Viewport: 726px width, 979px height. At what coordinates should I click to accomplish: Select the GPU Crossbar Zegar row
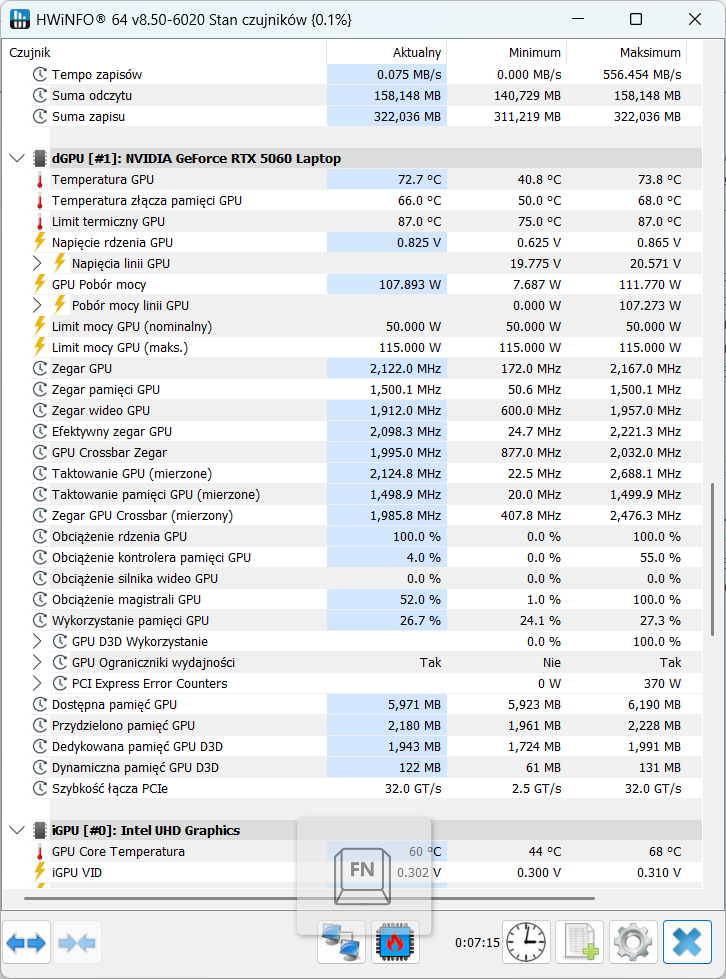point(366,453)
